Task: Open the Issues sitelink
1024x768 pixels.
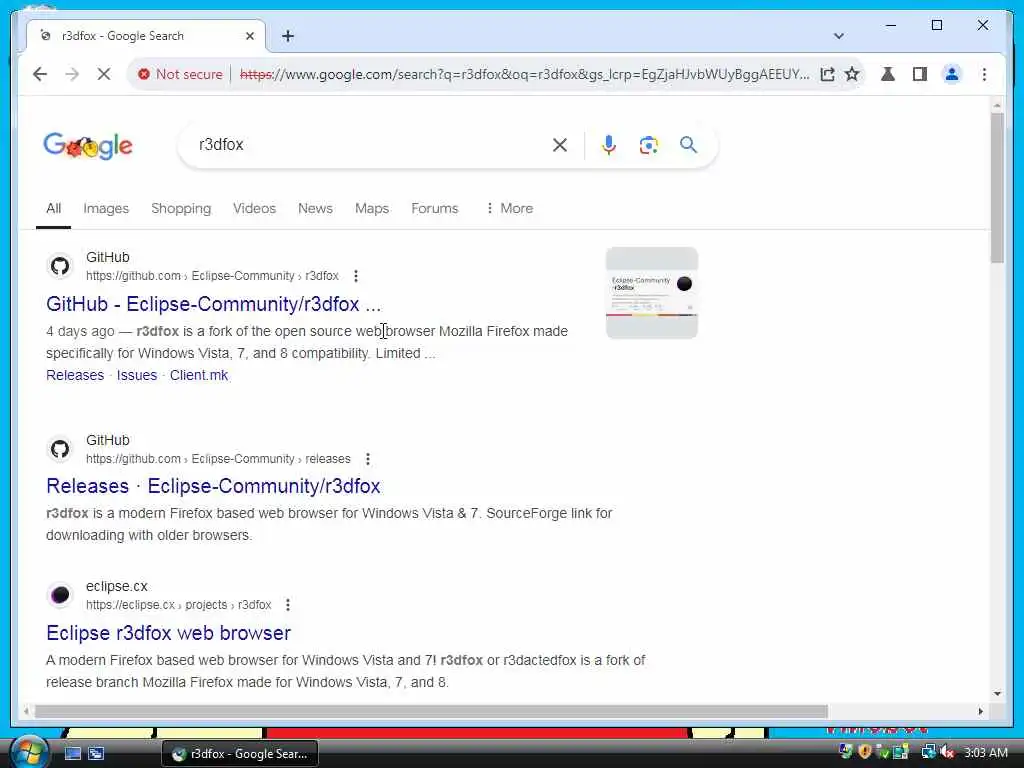Action: coord(136,376)
